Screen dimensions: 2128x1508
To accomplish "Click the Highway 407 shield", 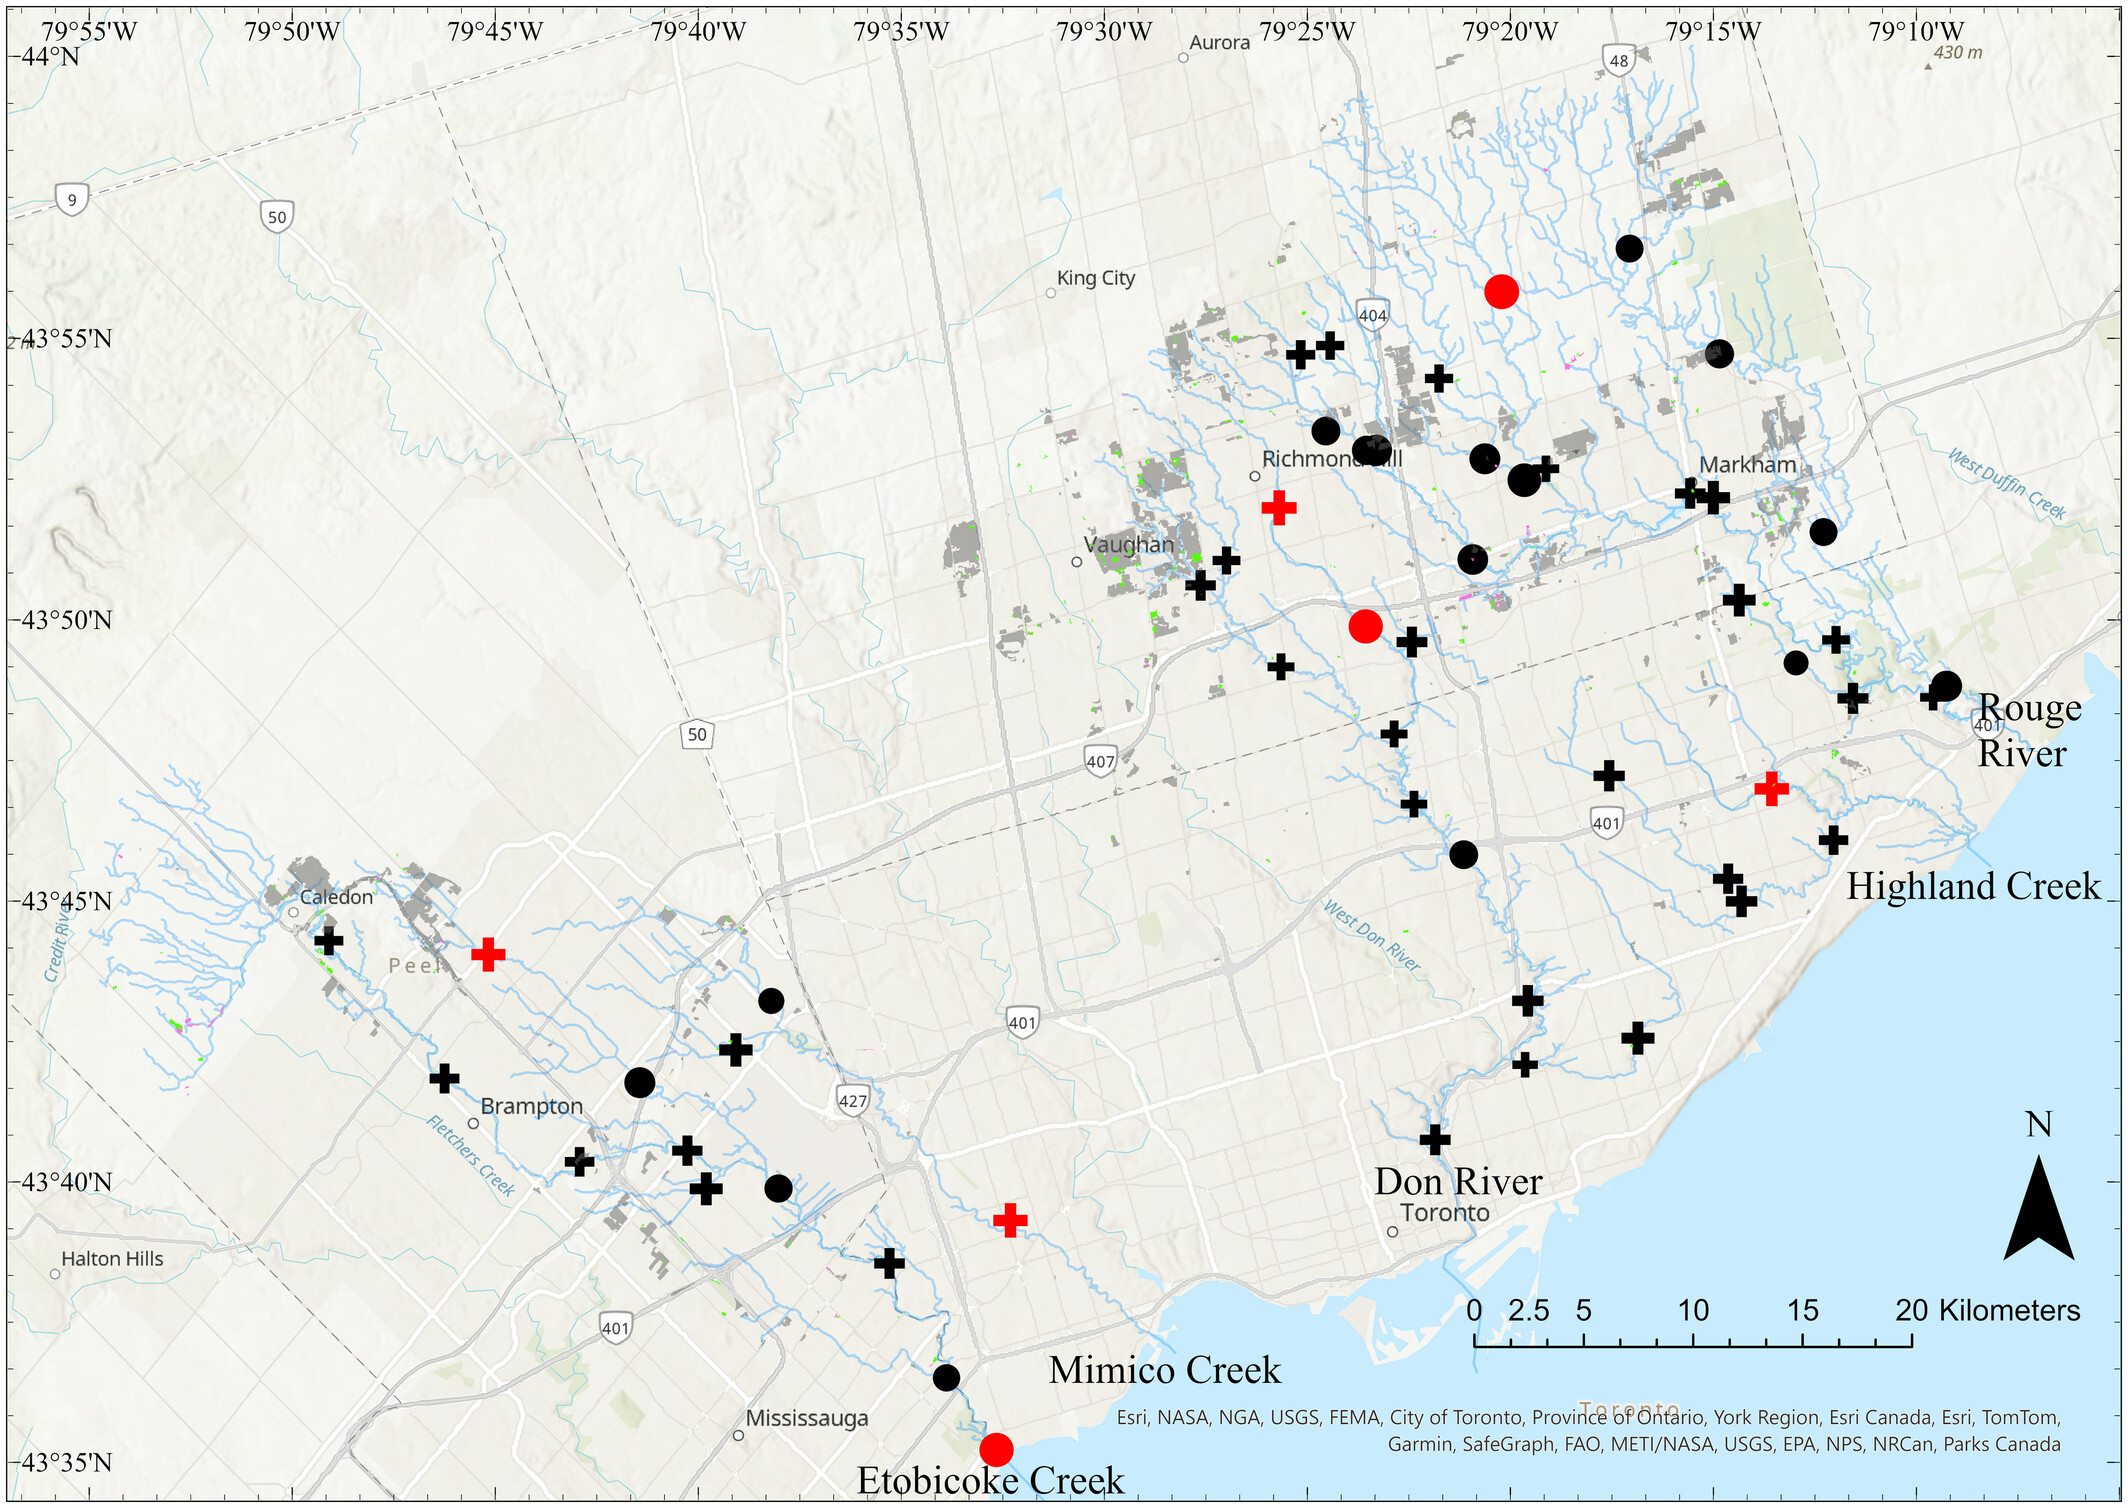I will (x=1100, y=760).
